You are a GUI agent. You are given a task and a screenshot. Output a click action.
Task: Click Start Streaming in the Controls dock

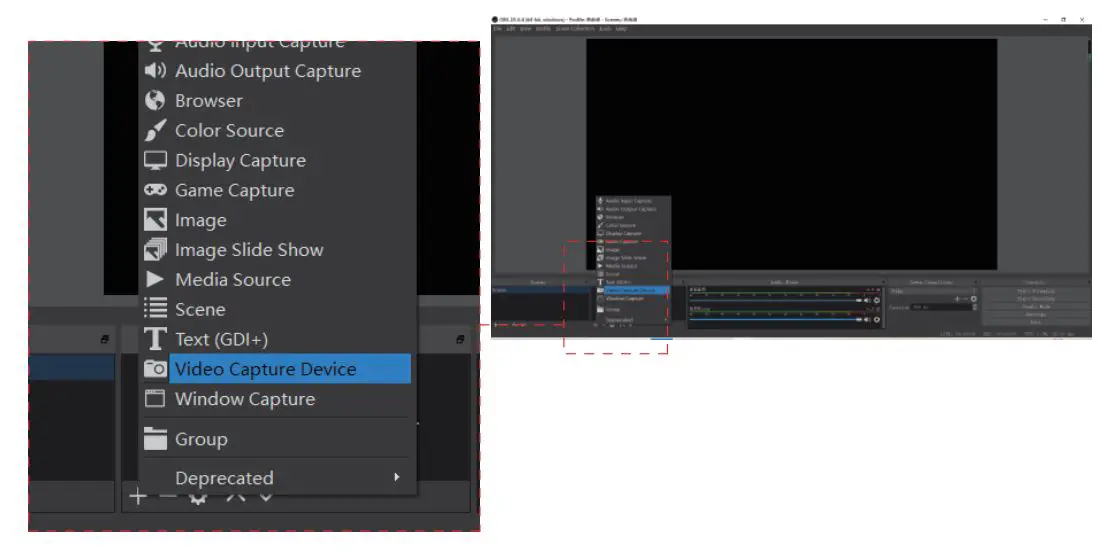tap(1035, 291)
